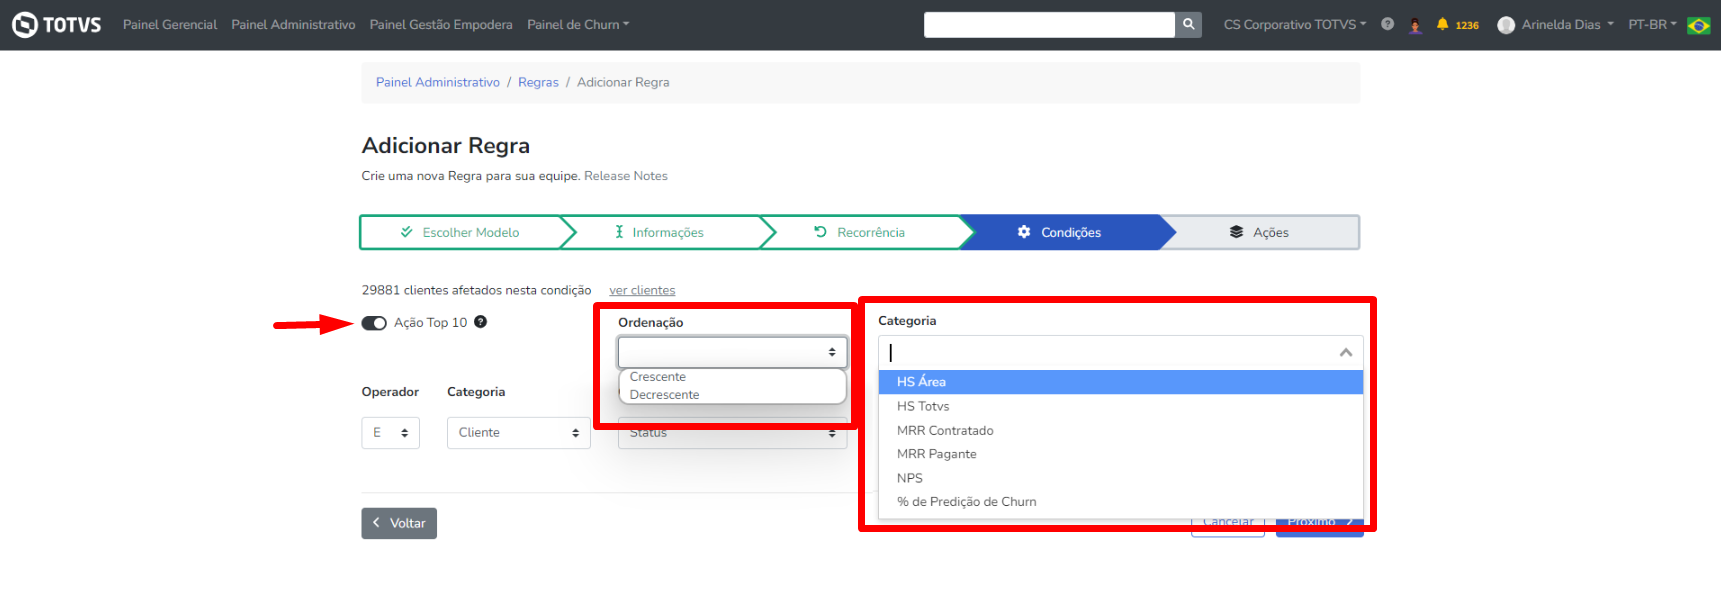This screenshot has width=1721, height=604.
Task: Click the Voltar button
Action: pos(399,523)
